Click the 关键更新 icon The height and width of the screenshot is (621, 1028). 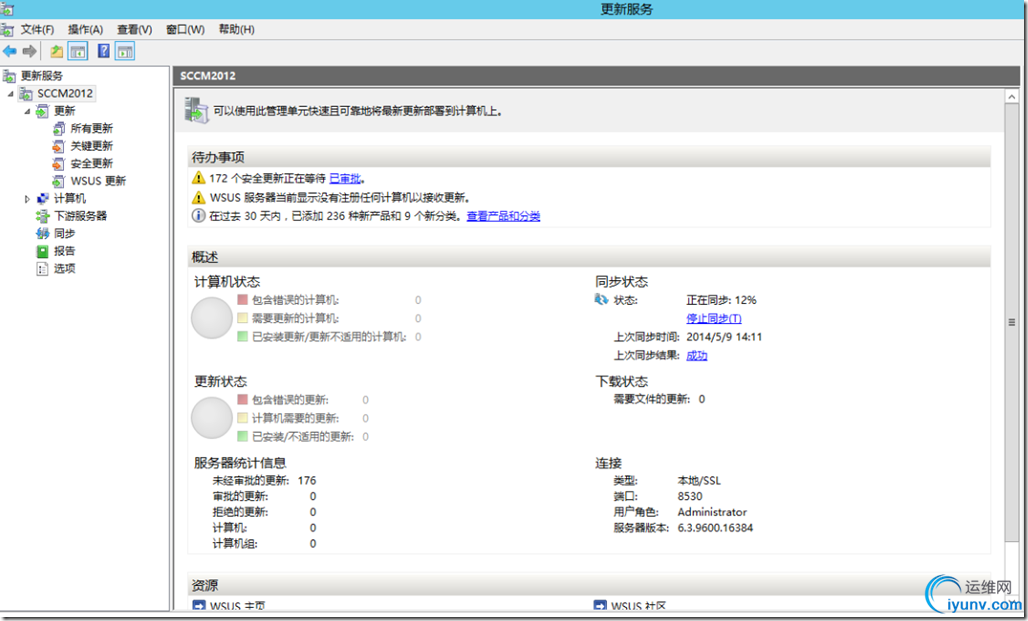59,146
